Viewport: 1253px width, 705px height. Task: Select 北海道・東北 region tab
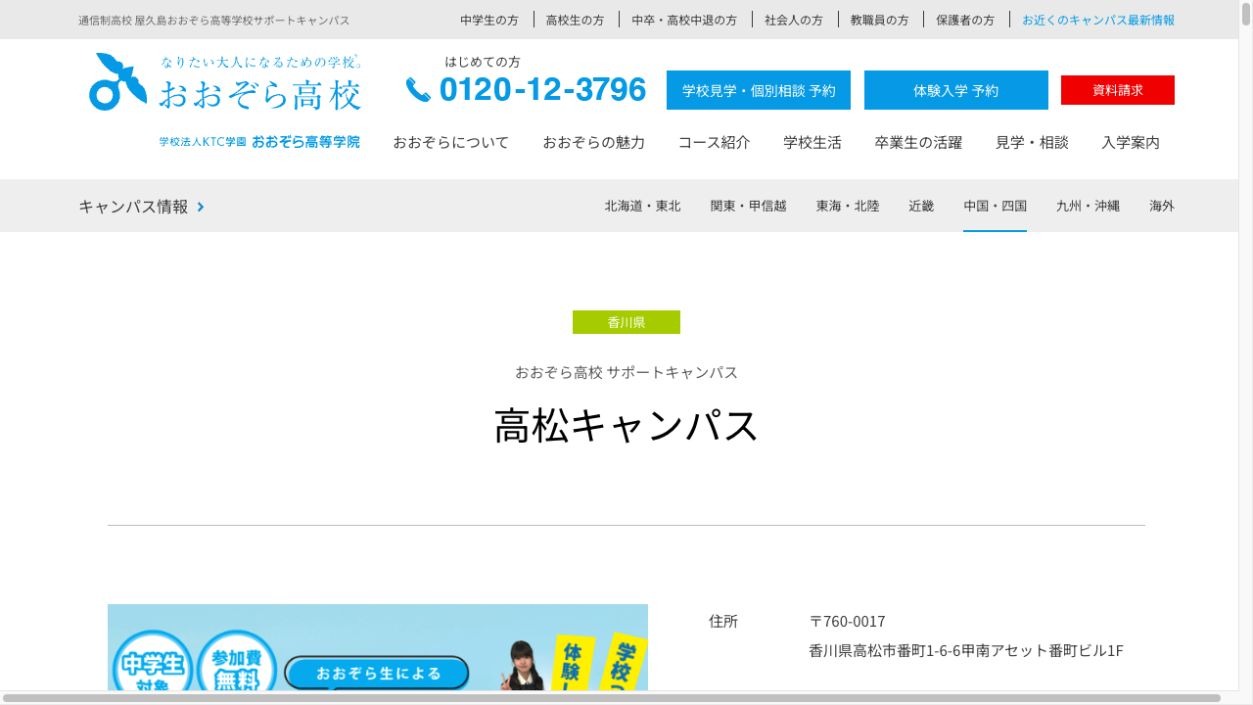coord(642,206)
